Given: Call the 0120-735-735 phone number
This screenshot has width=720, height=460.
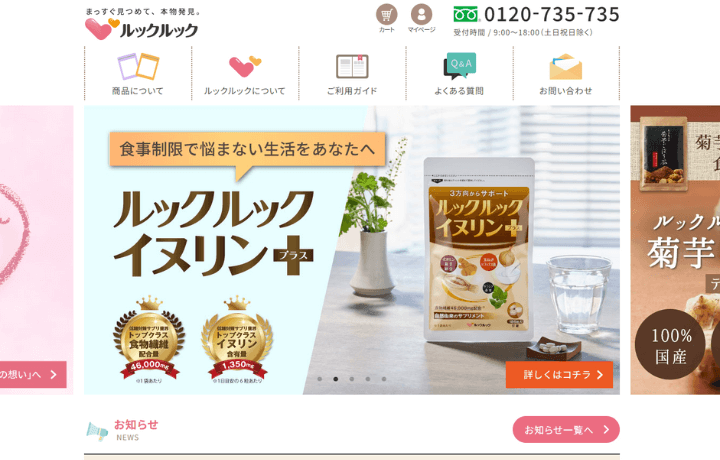Looking at the screenshot, I should pos(551,15).
